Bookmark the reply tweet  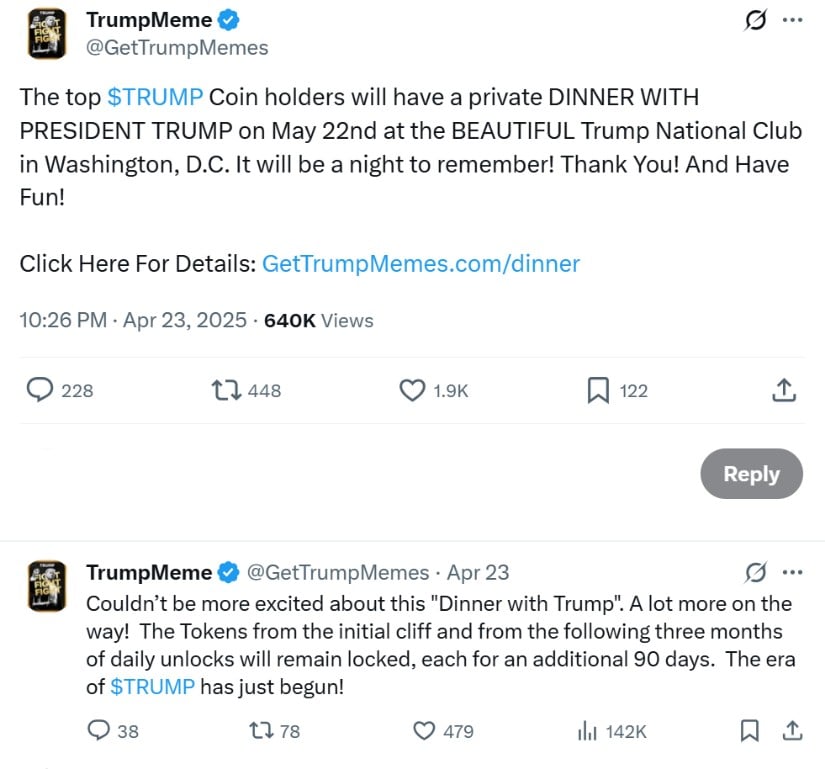click(750, 731)
